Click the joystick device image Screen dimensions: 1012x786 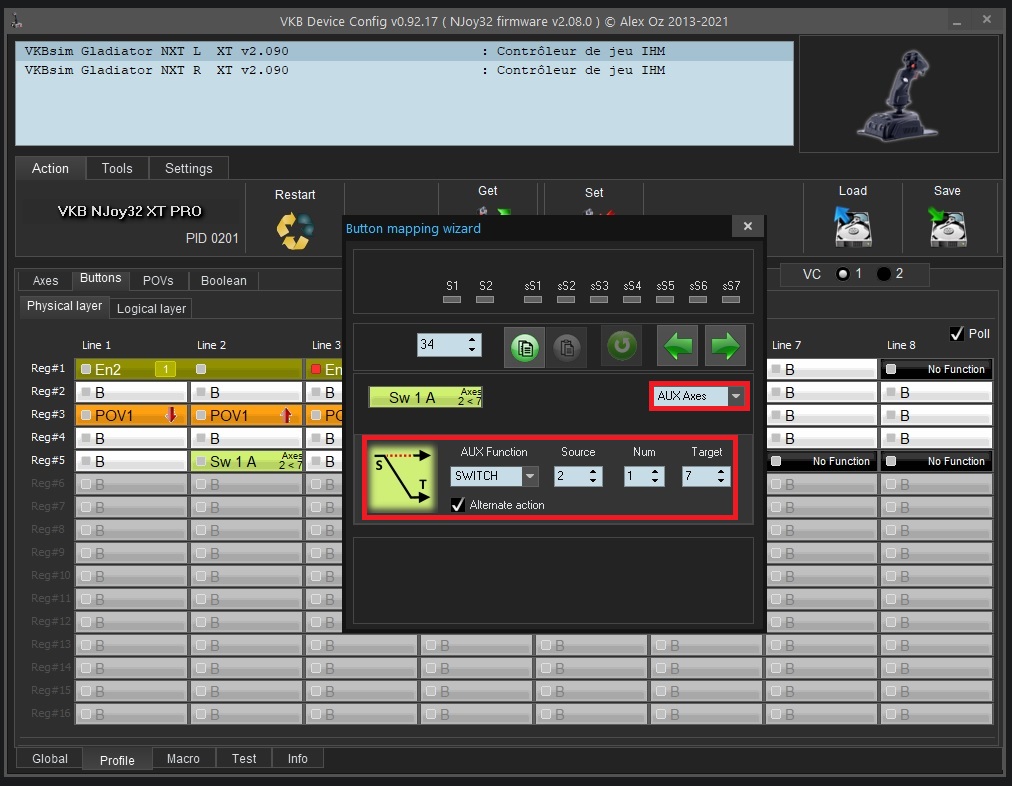[x=898, y=95]
